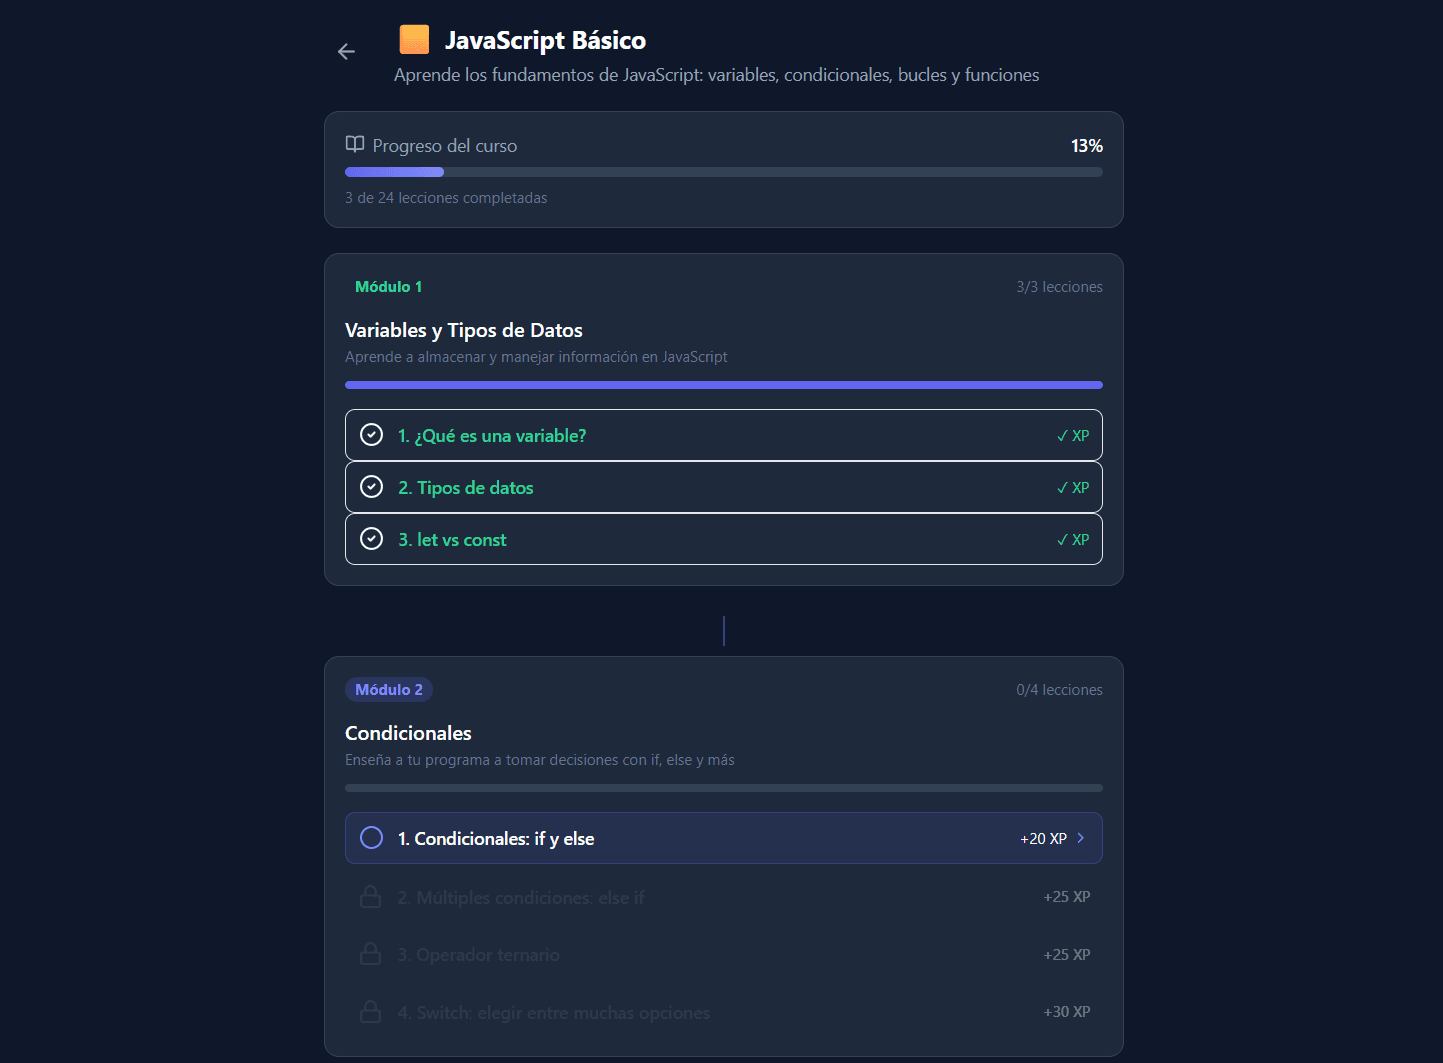This screenshot has width=1443, height=1063.
Task: Open the Módulo 2 badge
Action: pyautogui.click(x=389, y=690)
